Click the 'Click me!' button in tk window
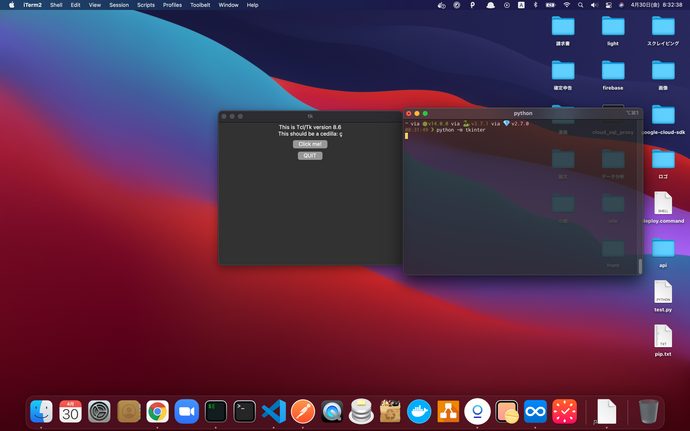690x431 pixels. (x=310, y=144)
